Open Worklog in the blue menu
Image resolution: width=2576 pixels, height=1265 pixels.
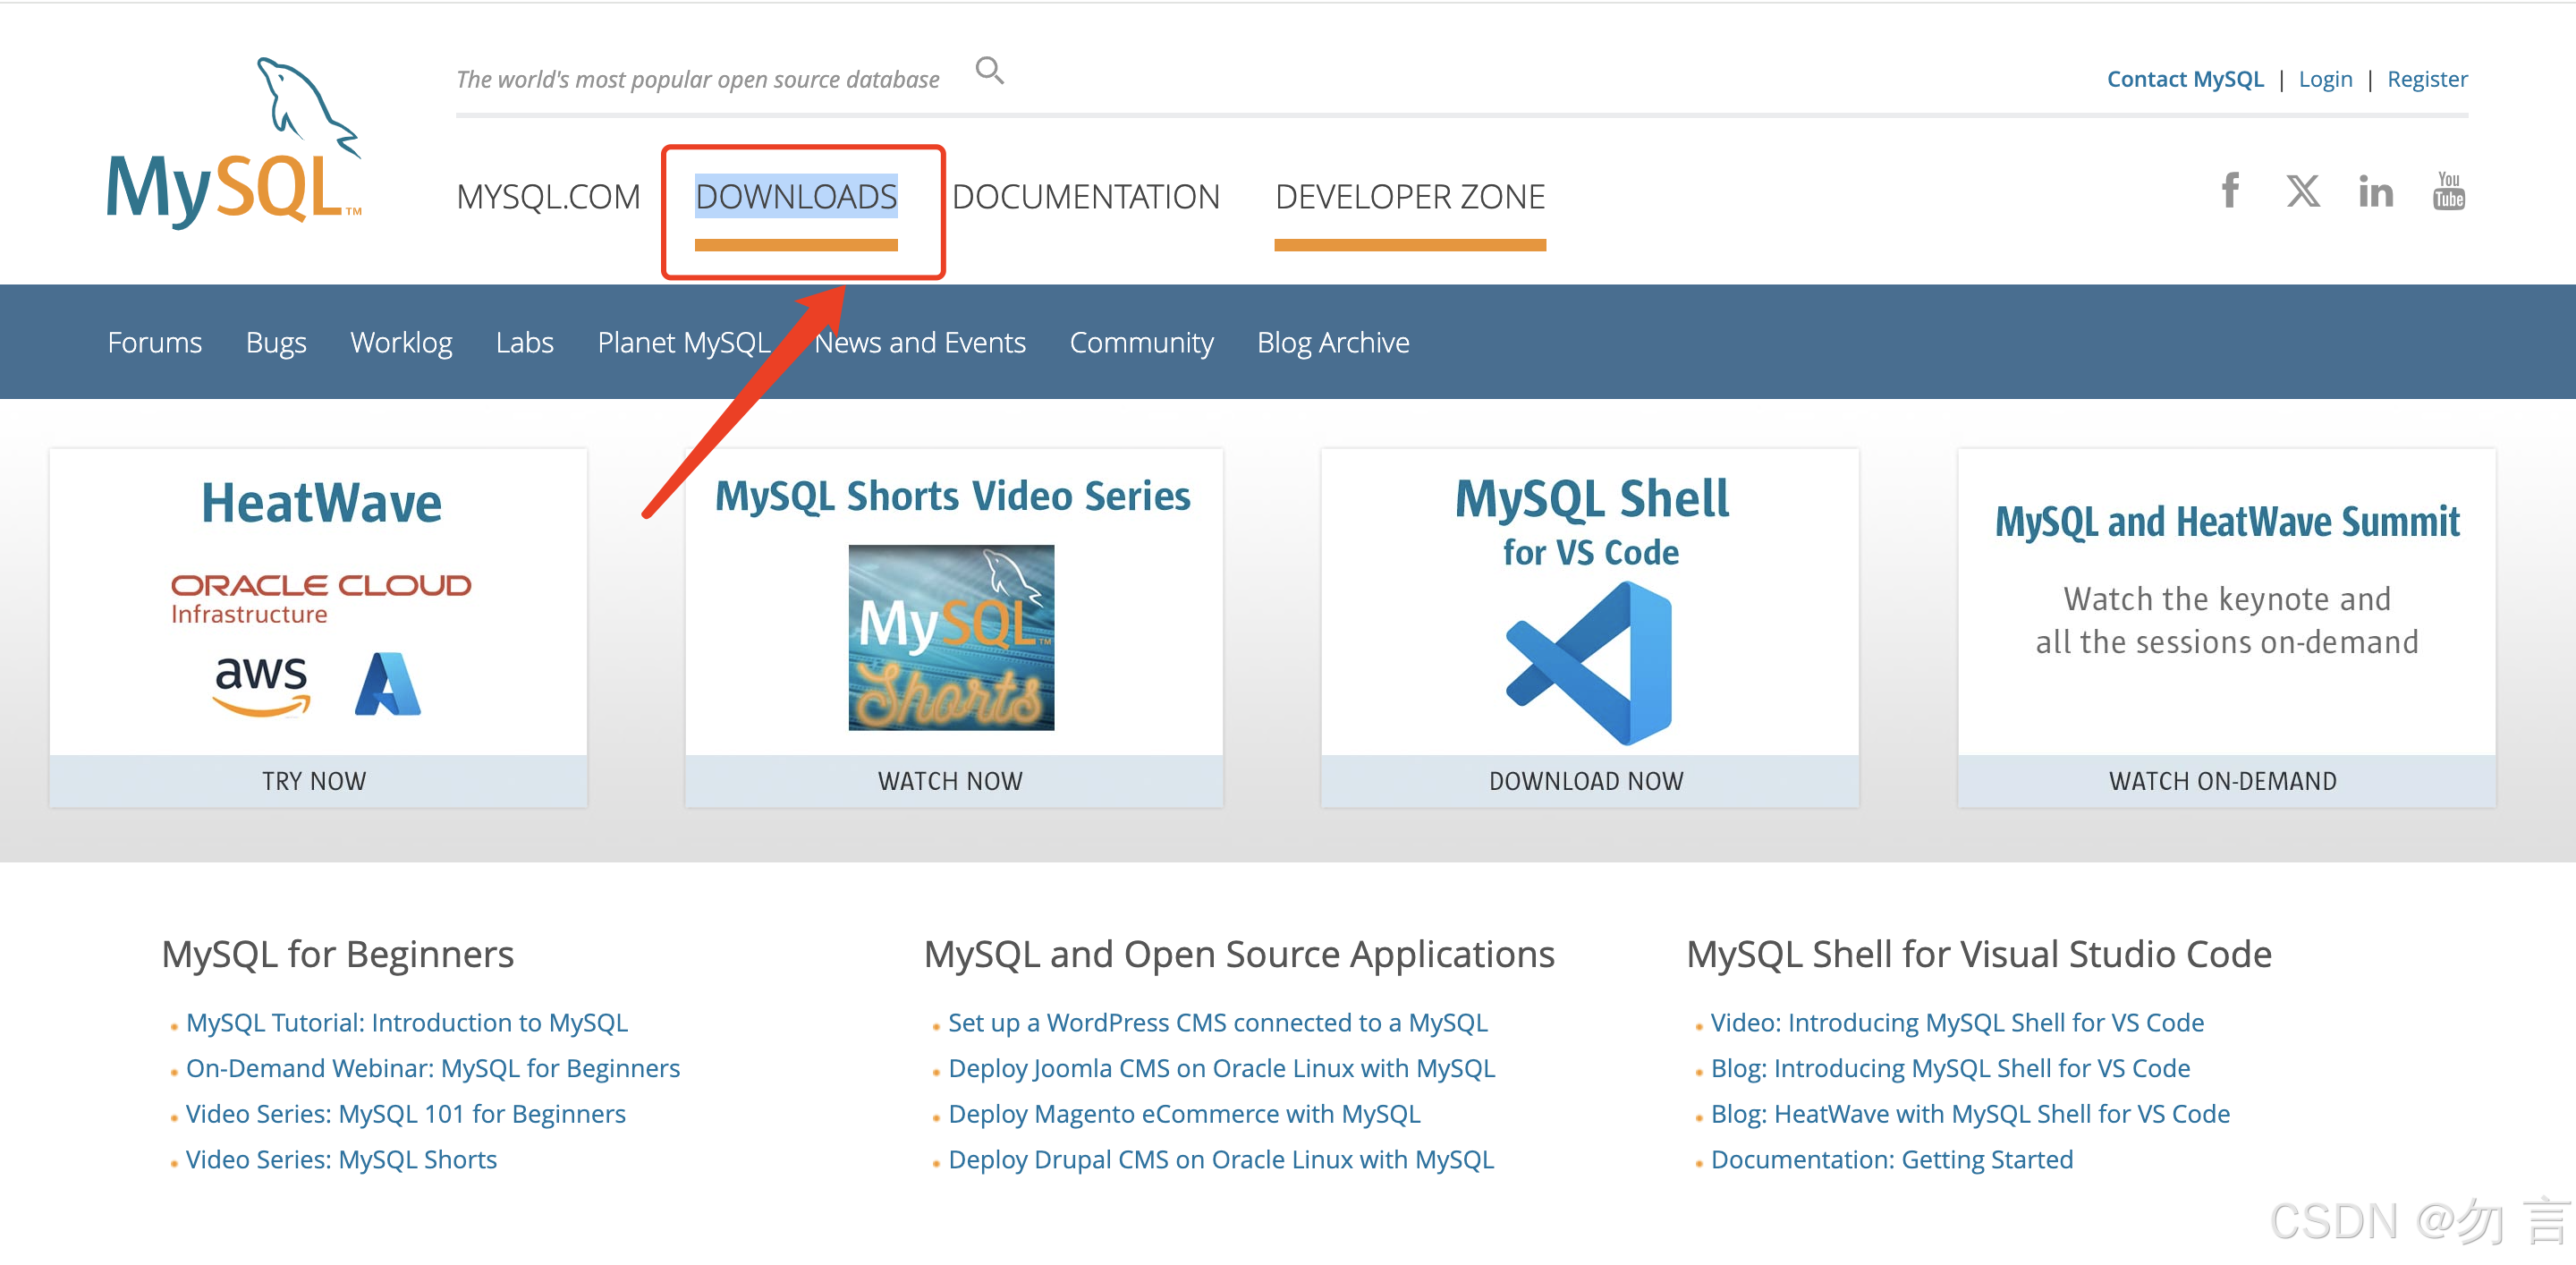(401, 342)
